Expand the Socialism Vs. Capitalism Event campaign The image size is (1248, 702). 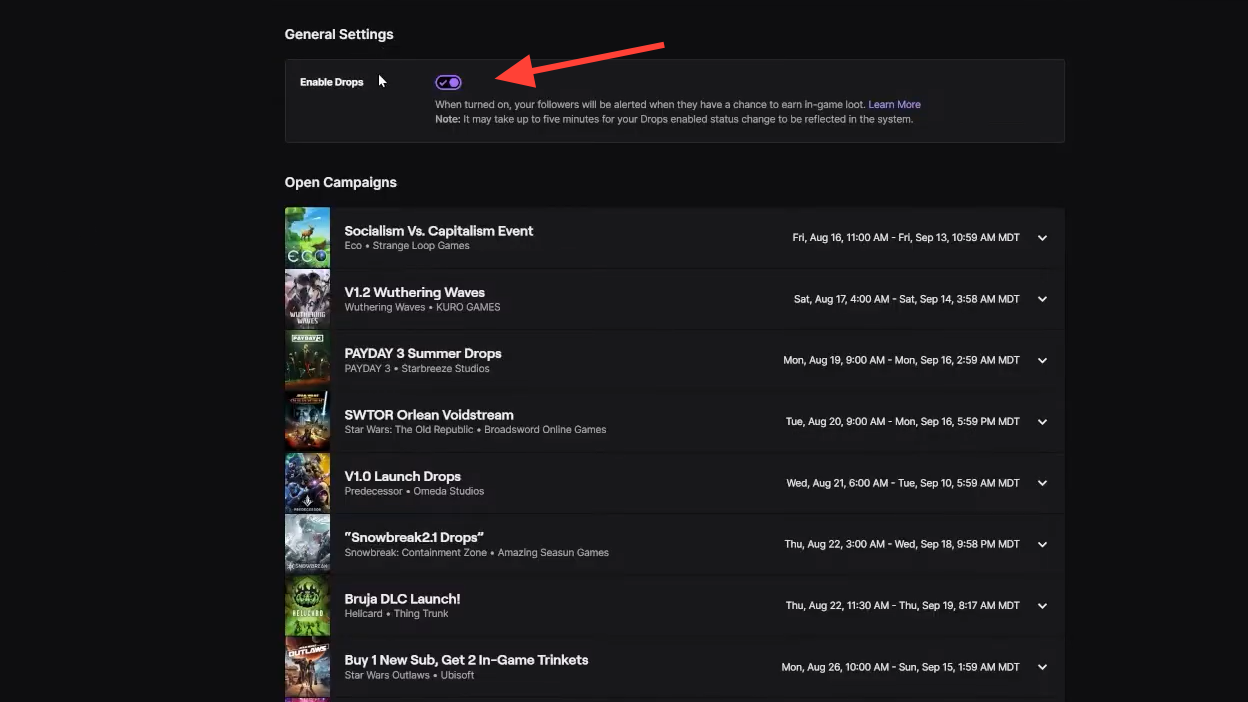tap(1042, 238)
